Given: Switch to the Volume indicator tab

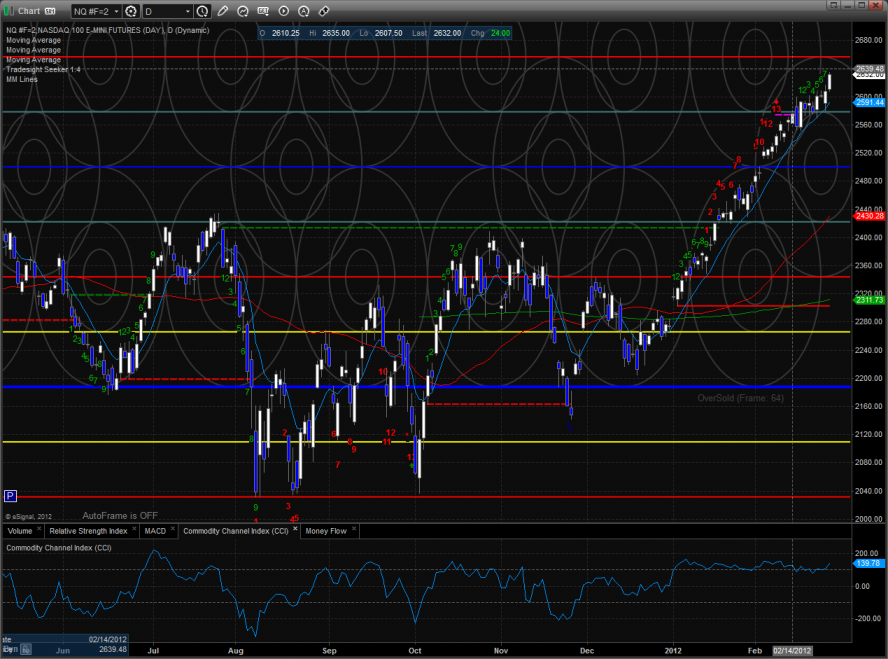Looking at the screenshot, I should (20, 531).
